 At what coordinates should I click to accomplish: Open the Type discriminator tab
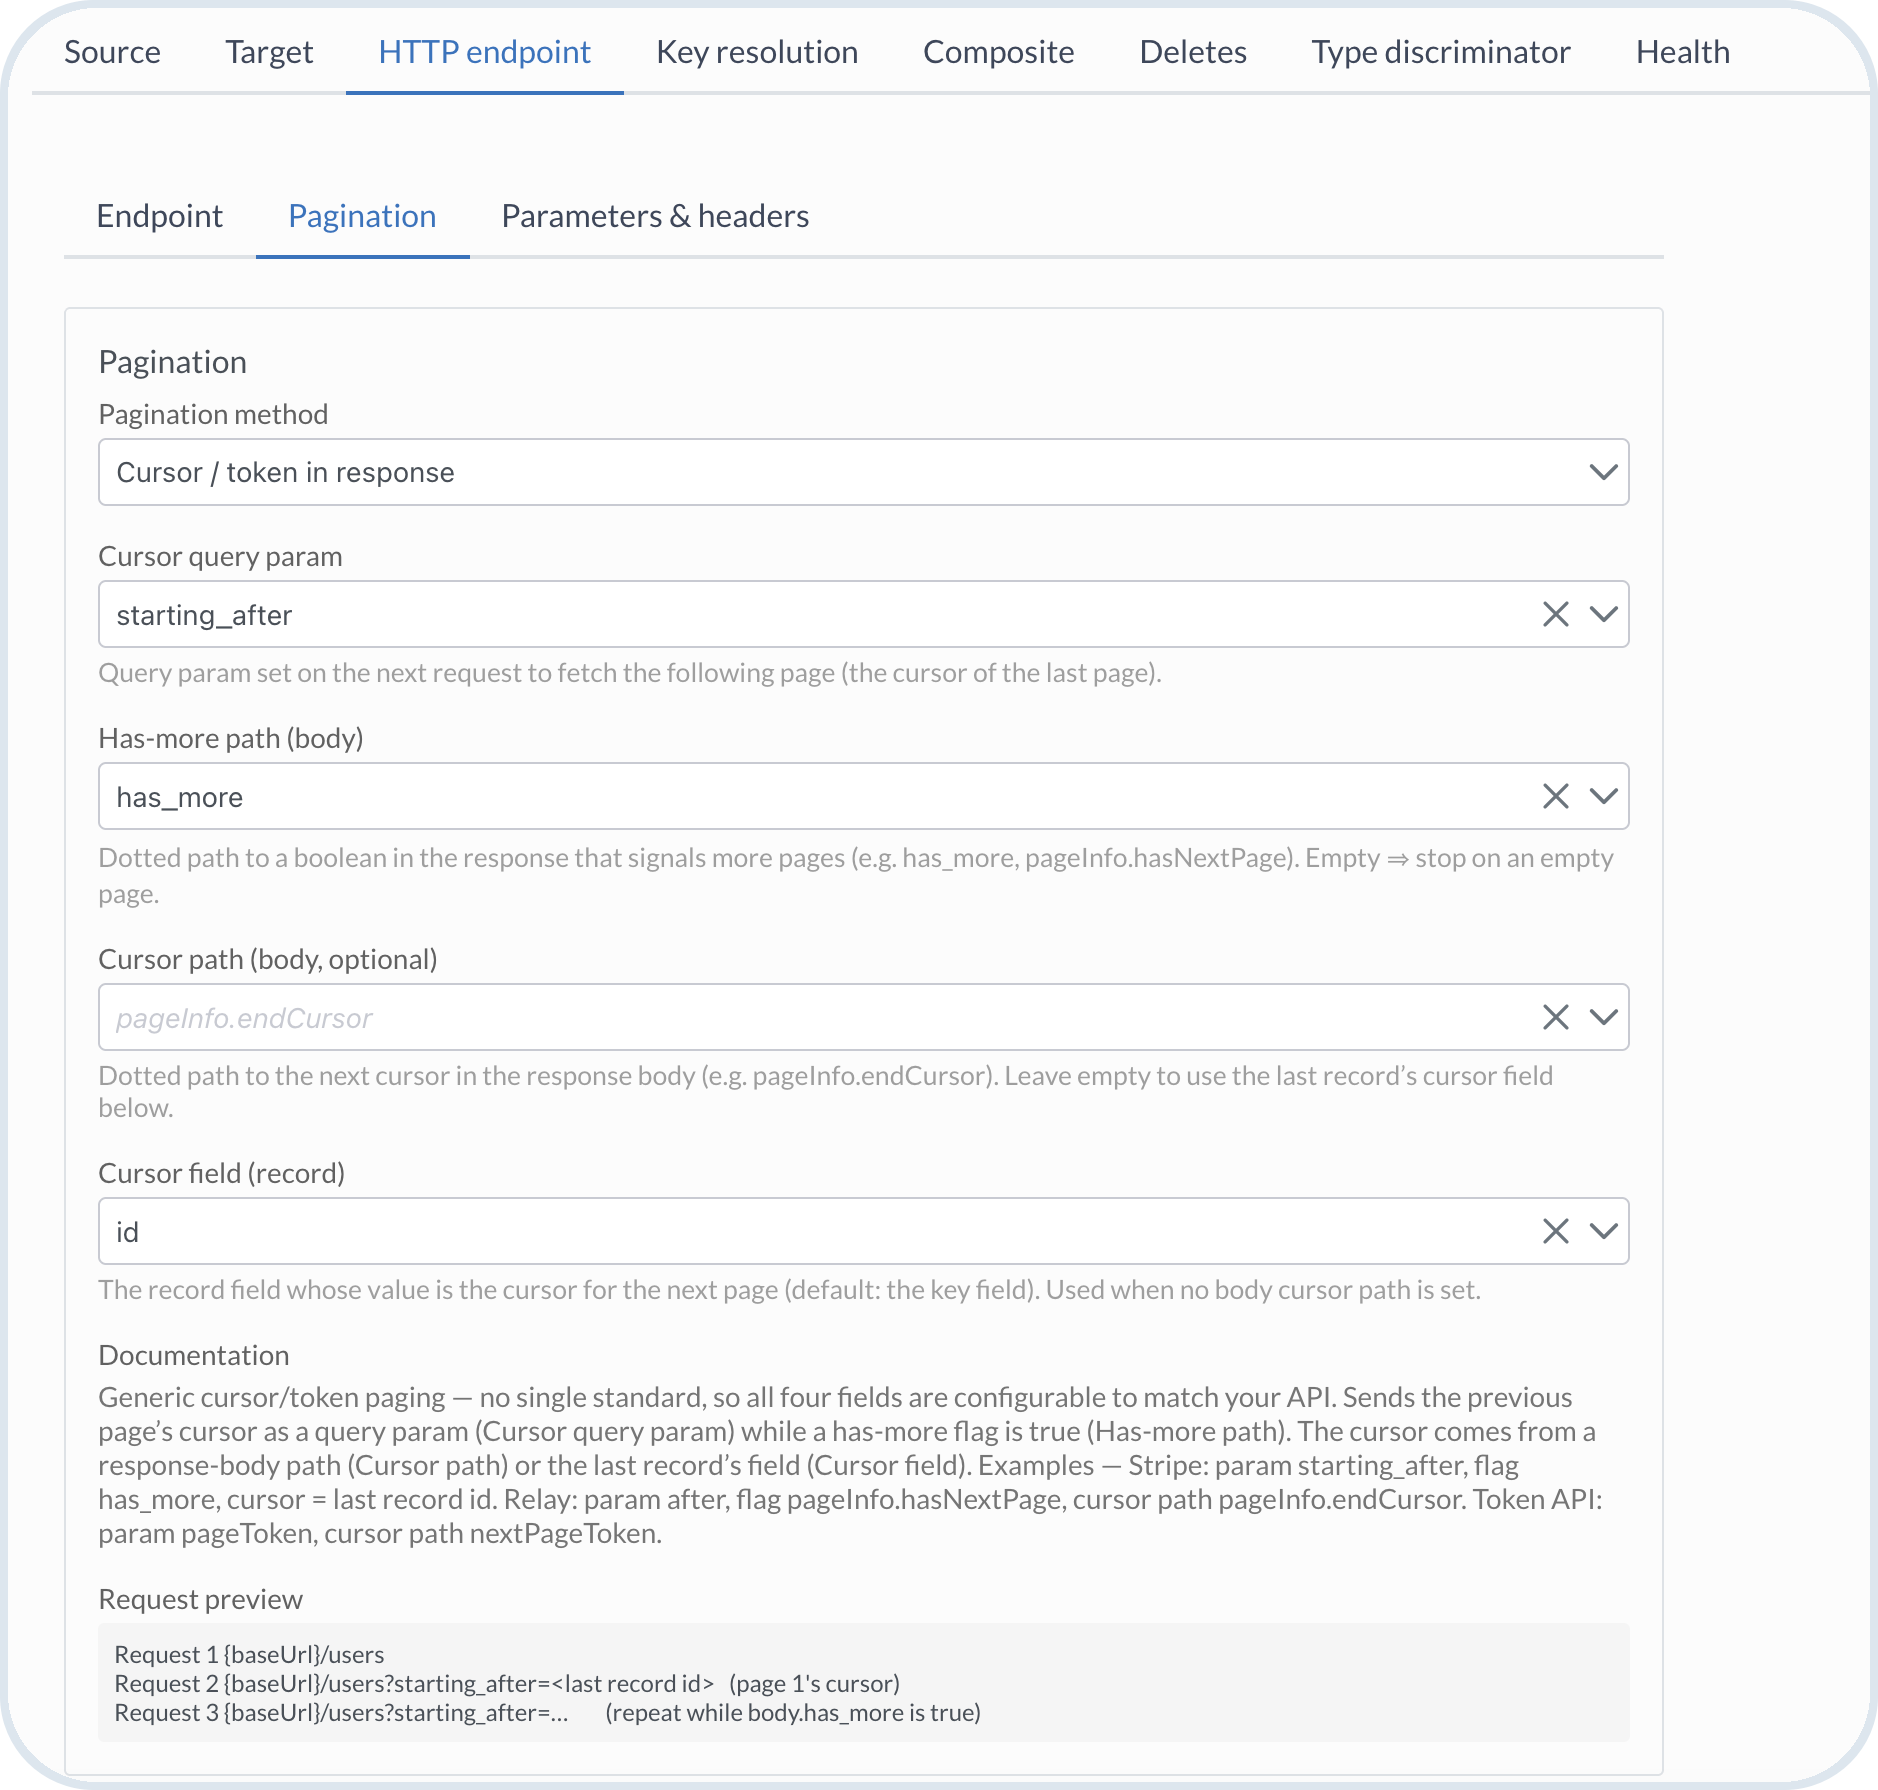1441,52
